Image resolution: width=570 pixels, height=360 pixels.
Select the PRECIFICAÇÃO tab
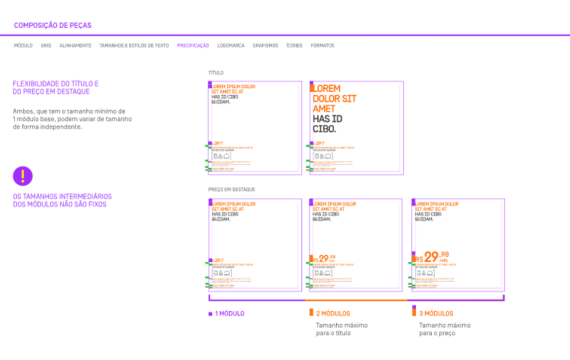click(x=193, y=45)
